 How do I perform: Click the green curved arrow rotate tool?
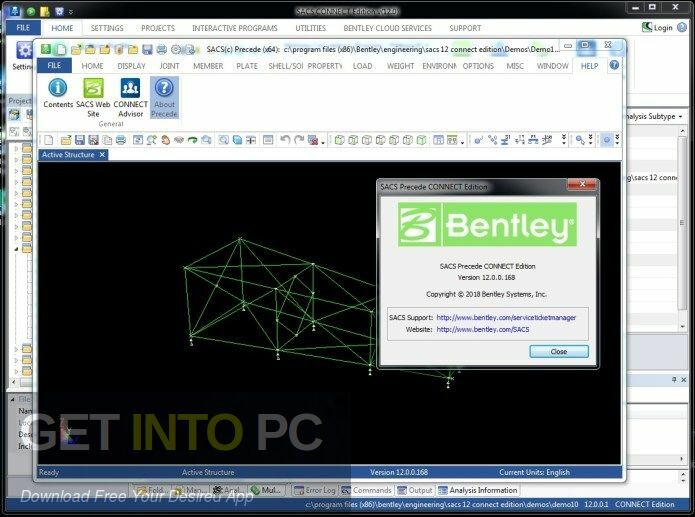(192, 140)
